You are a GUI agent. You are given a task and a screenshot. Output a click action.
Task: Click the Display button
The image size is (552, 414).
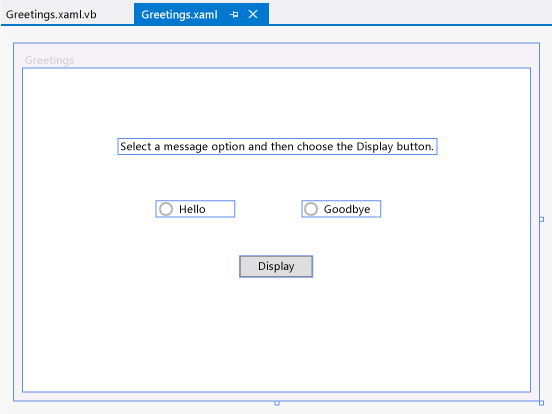coord(276,266)
